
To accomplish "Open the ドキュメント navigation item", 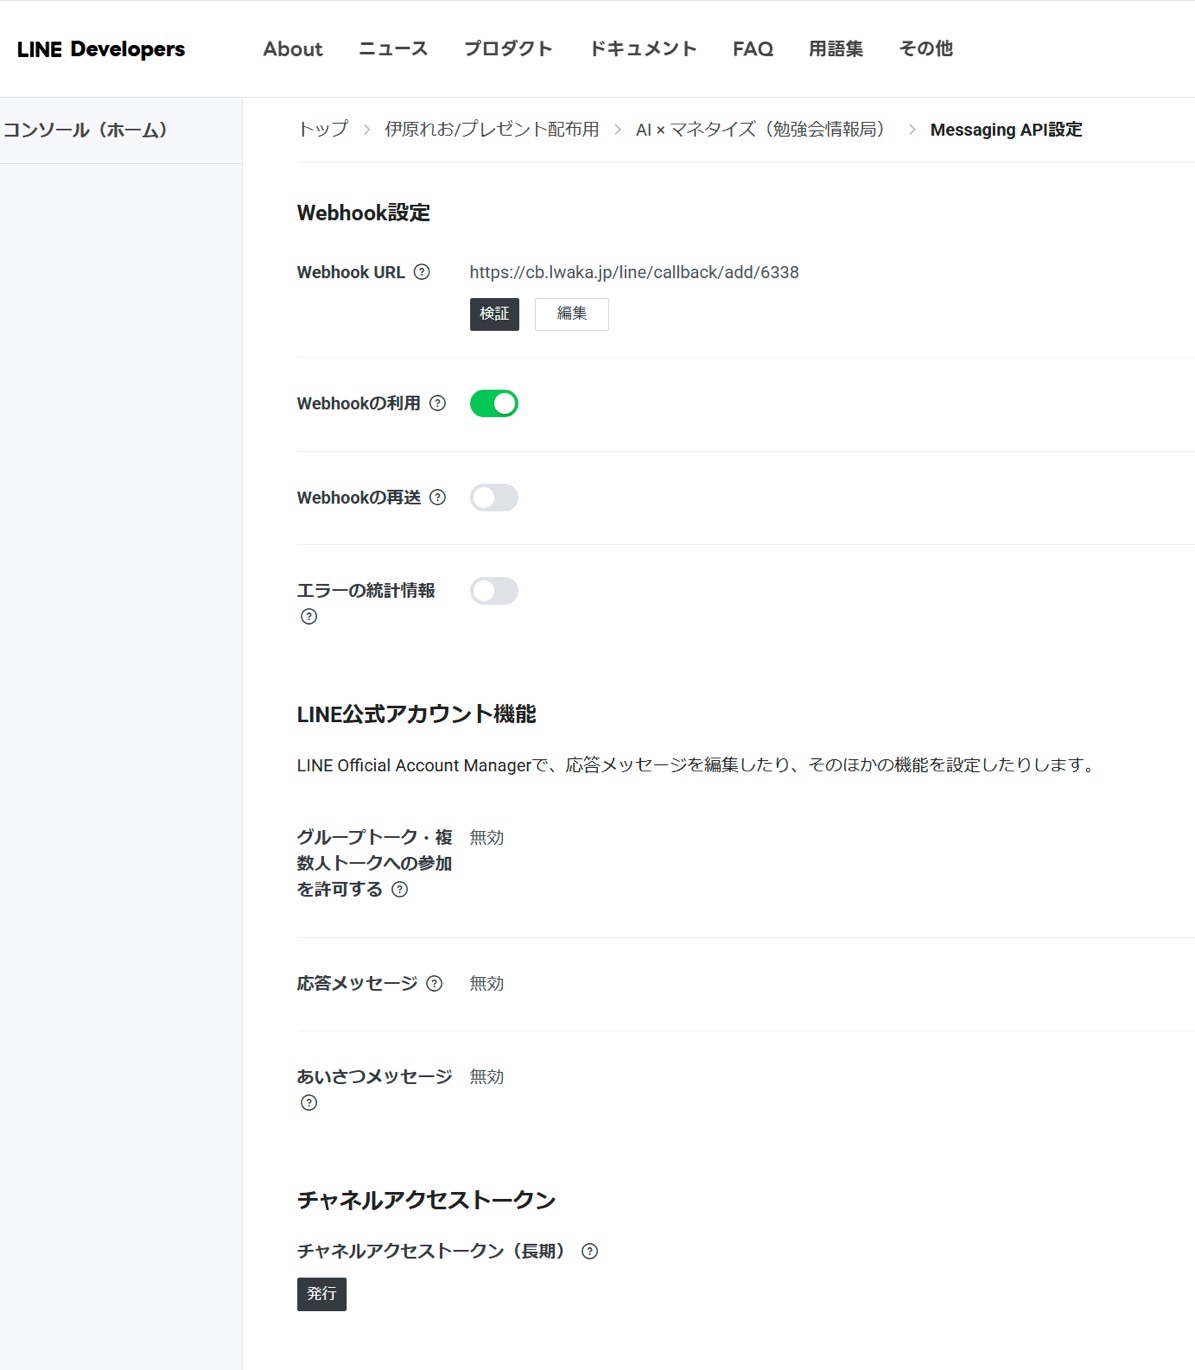I will coord(643,49).
